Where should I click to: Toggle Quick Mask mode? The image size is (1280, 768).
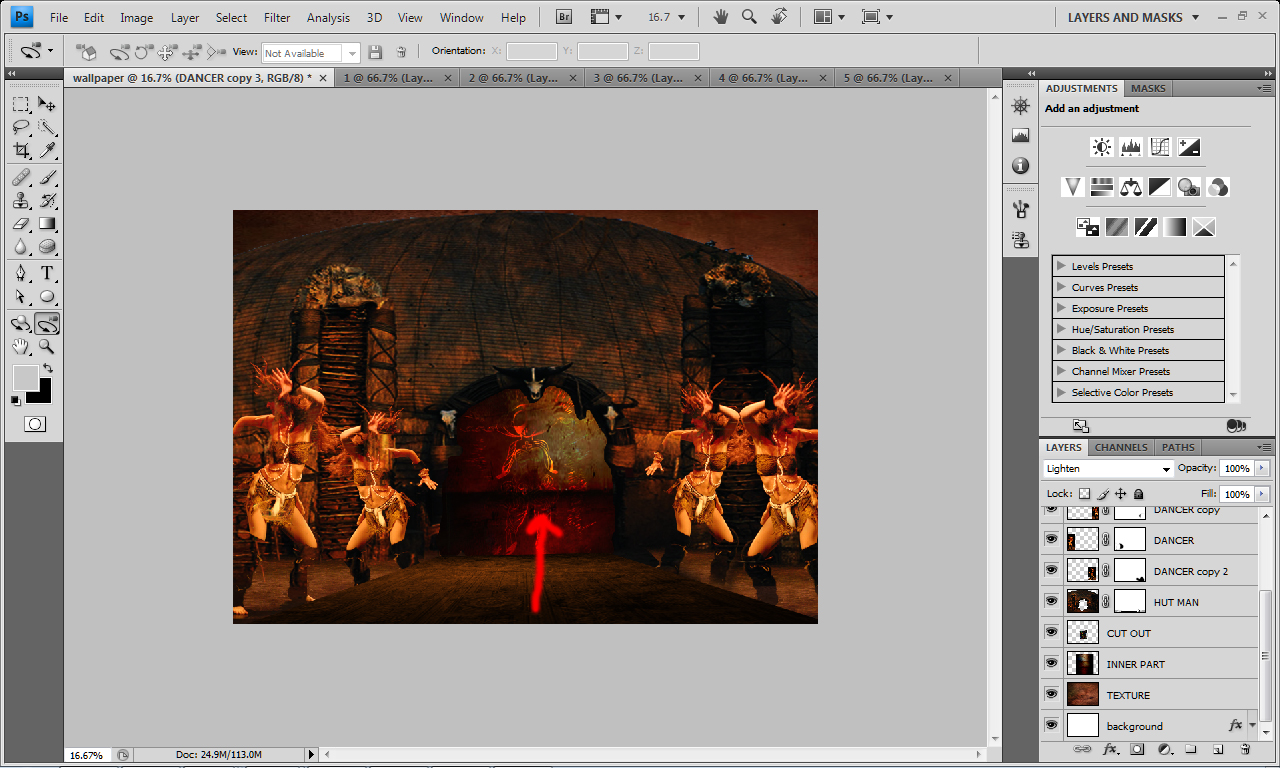coord(35,424)
